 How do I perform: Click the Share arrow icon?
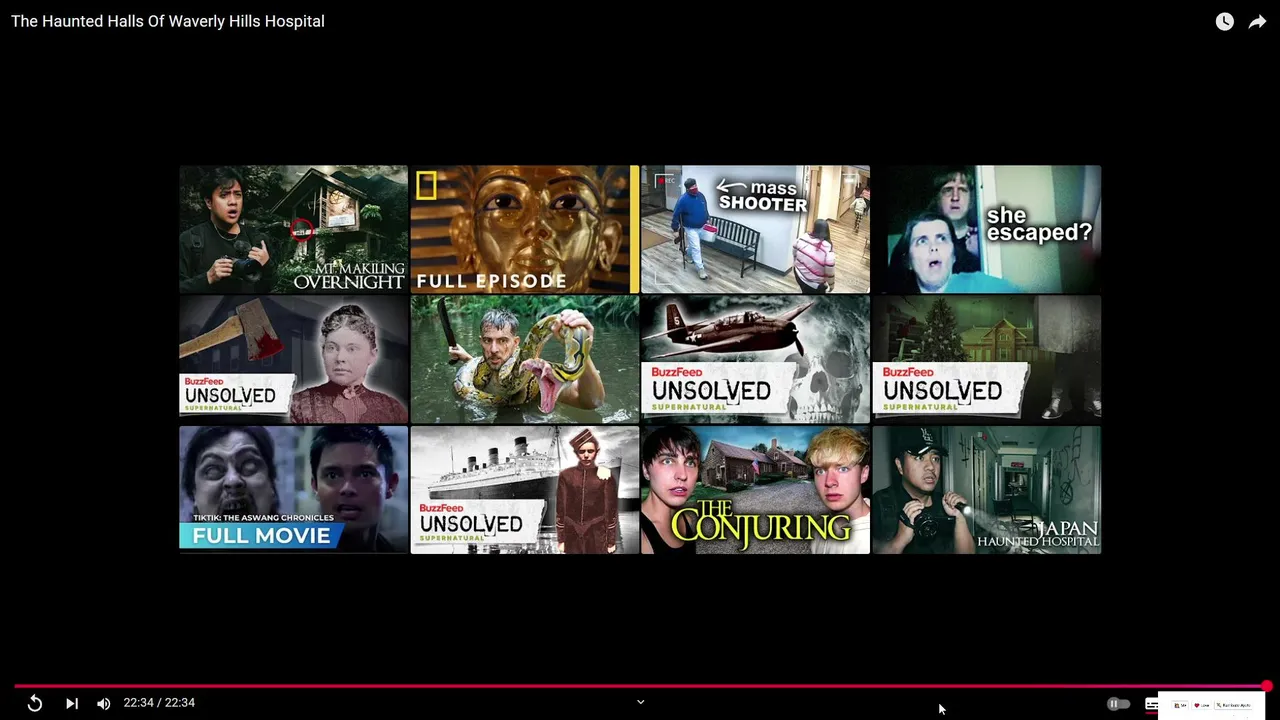pyautogui.click(x=1257, y=21)
